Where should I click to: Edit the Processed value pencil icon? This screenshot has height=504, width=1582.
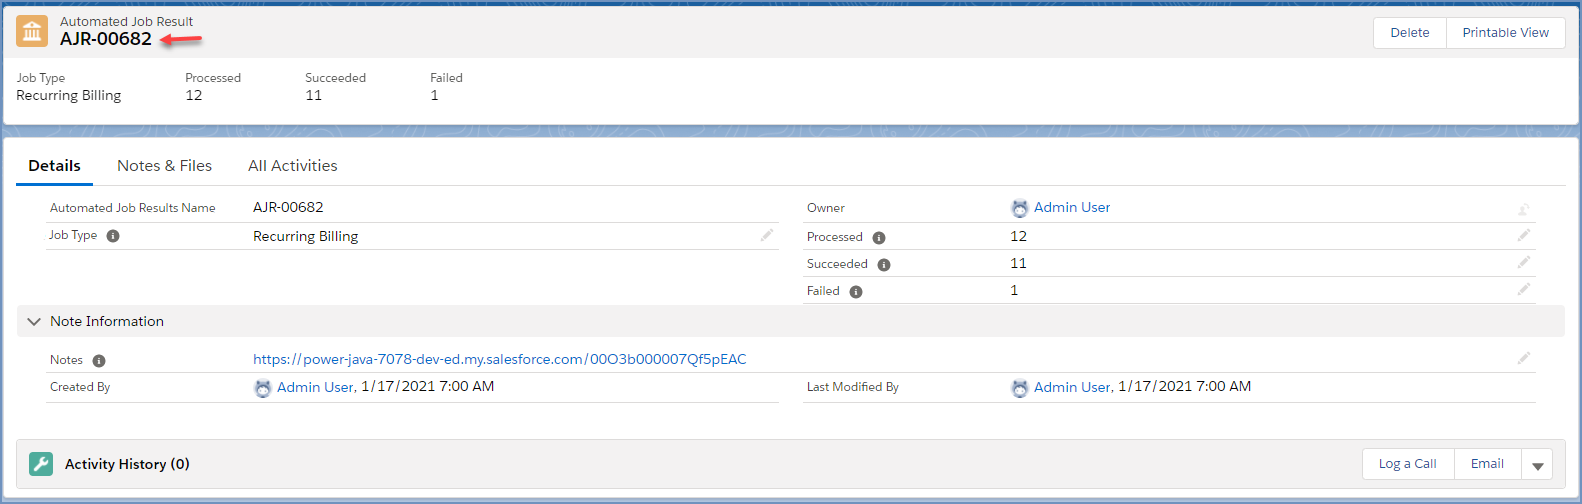pyautogui.click(x=1524, y=235)
